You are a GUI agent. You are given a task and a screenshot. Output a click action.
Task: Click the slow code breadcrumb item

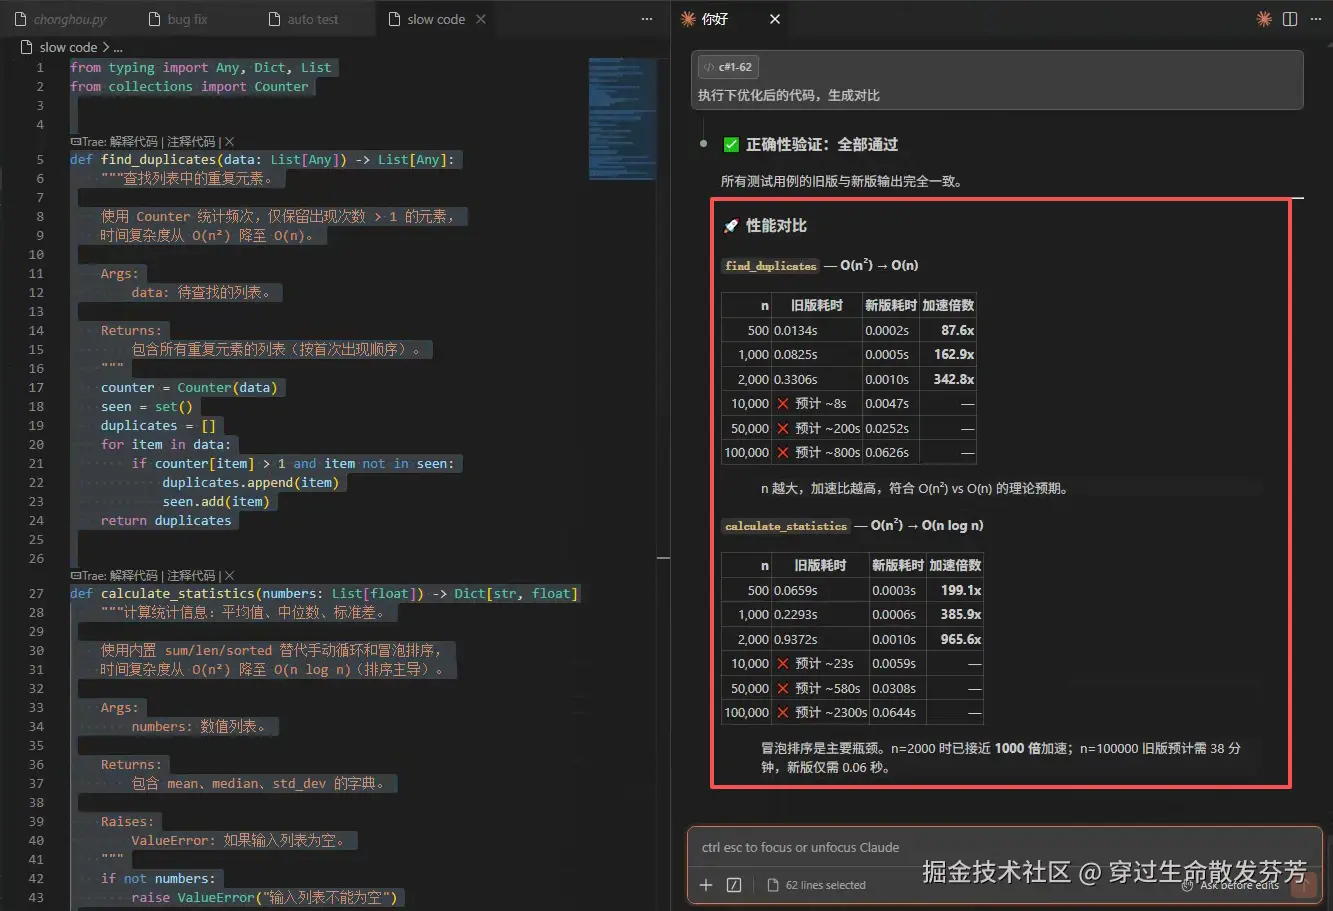tap(68, 47)
